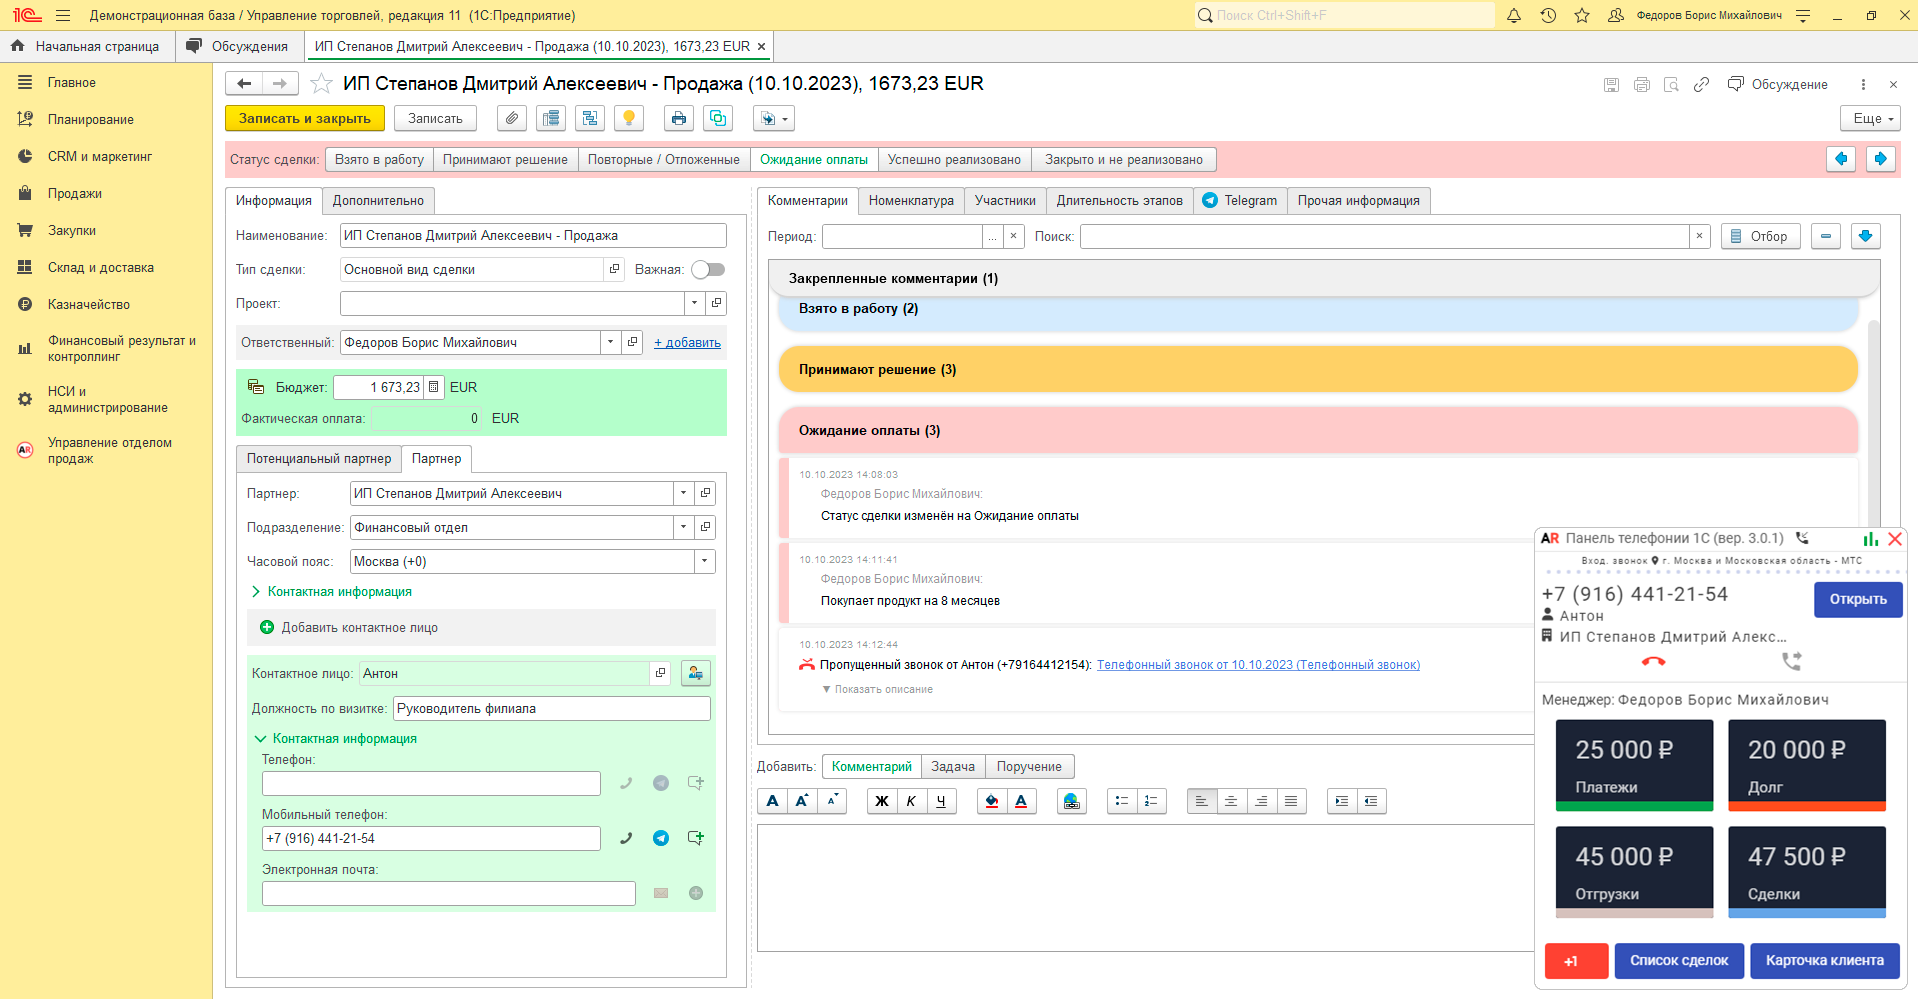
Task: Click Электронная почта input field
Action: click(448, 893)
